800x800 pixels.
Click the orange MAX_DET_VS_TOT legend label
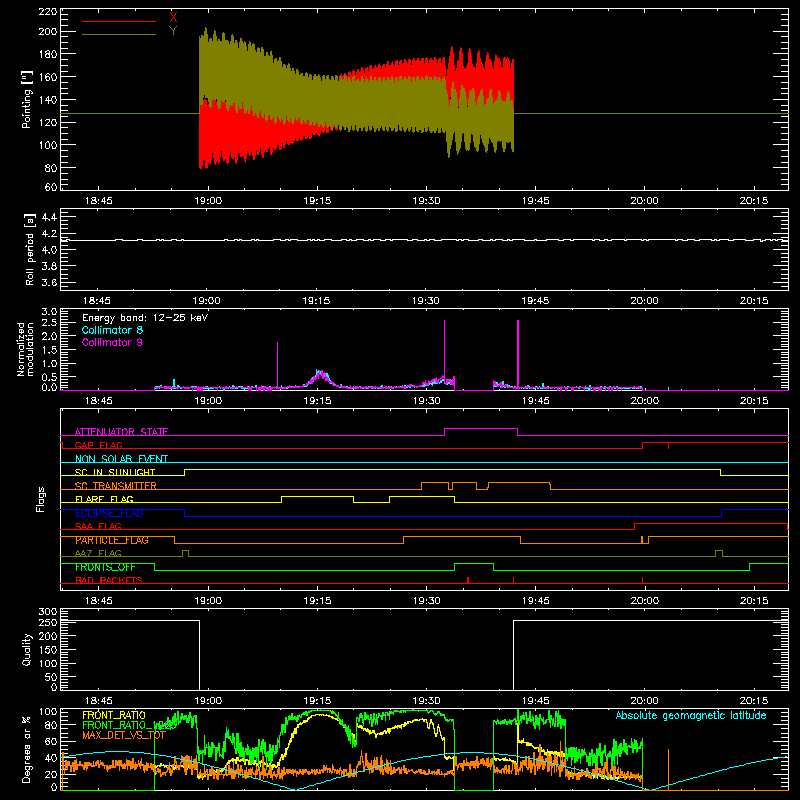(x=123, y=735)
